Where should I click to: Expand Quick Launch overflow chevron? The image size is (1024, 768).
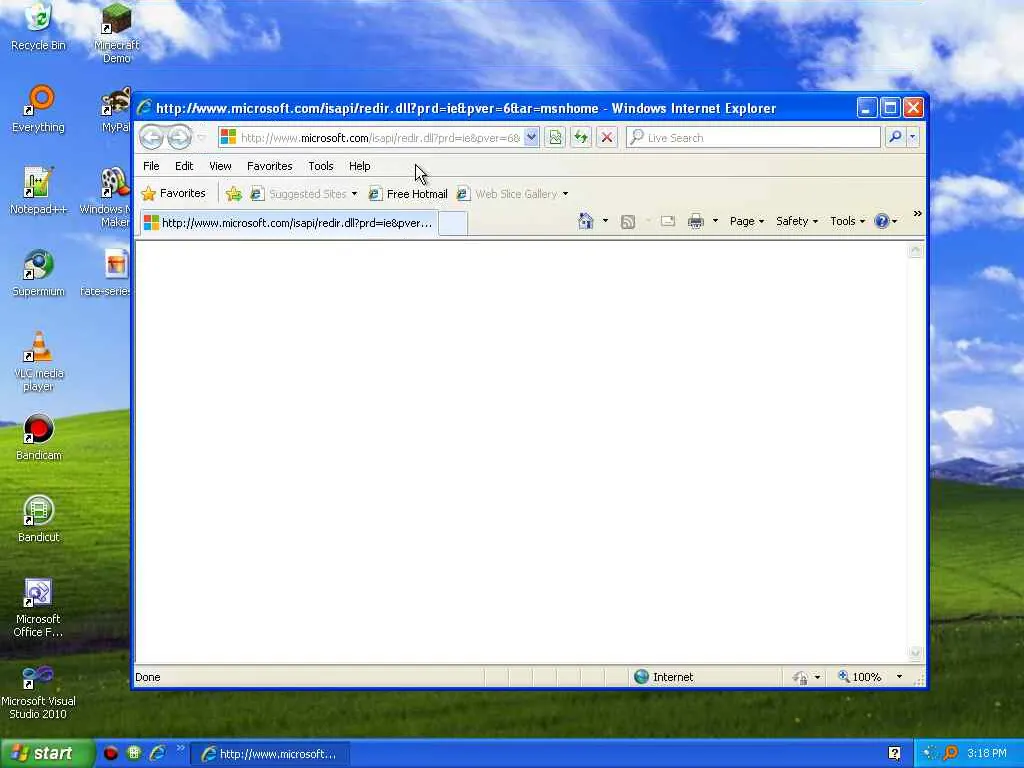[x=180, y=748]
